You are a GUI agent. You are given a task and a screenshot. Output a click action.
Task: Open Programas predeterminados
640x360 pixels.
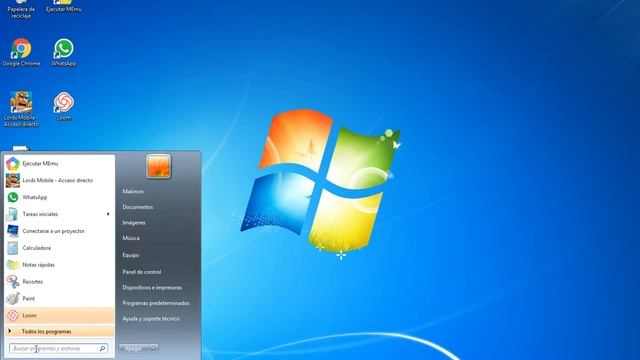[156, 303]
